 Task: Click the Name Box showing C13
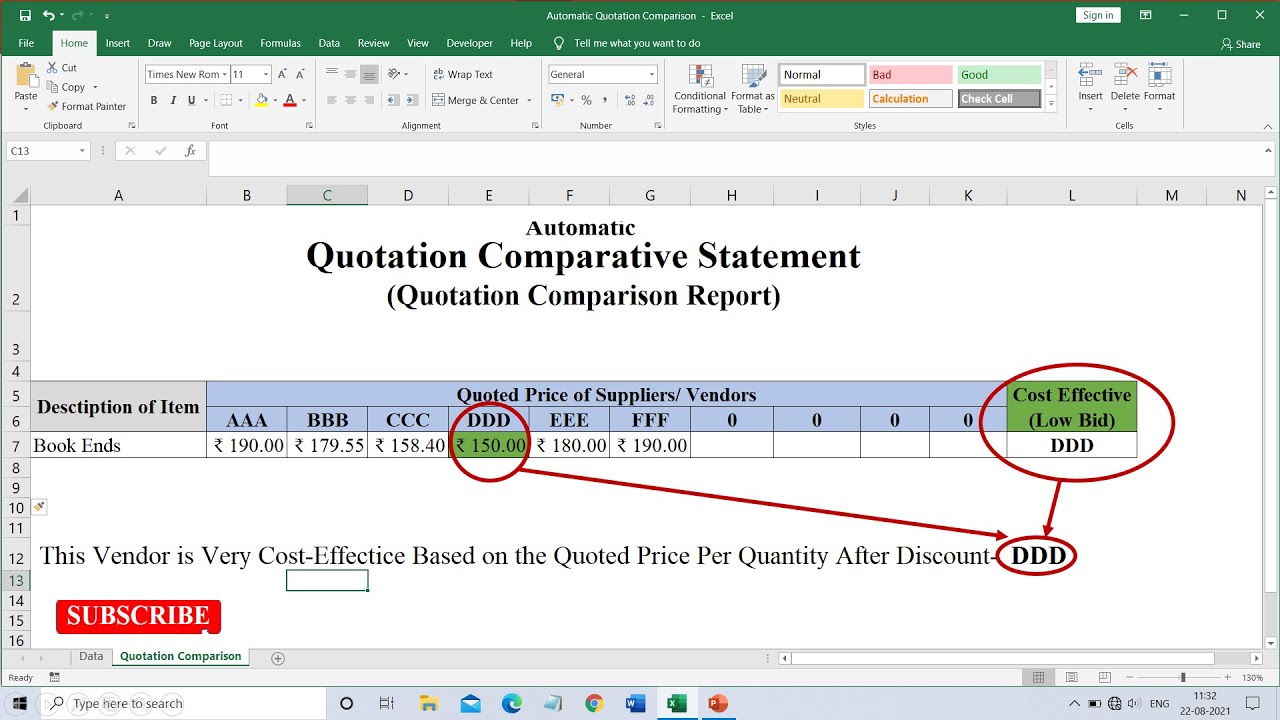point(48,151)
